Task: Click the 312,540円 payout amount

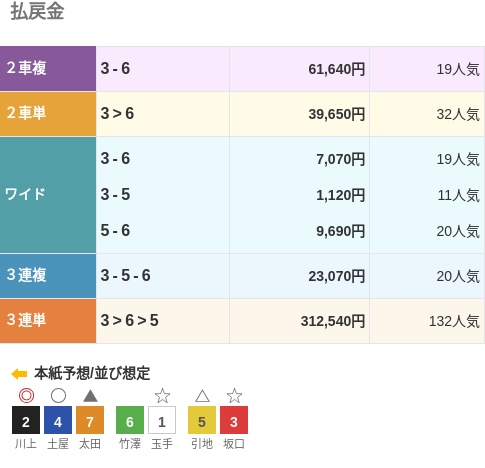Action: (333, 321)
